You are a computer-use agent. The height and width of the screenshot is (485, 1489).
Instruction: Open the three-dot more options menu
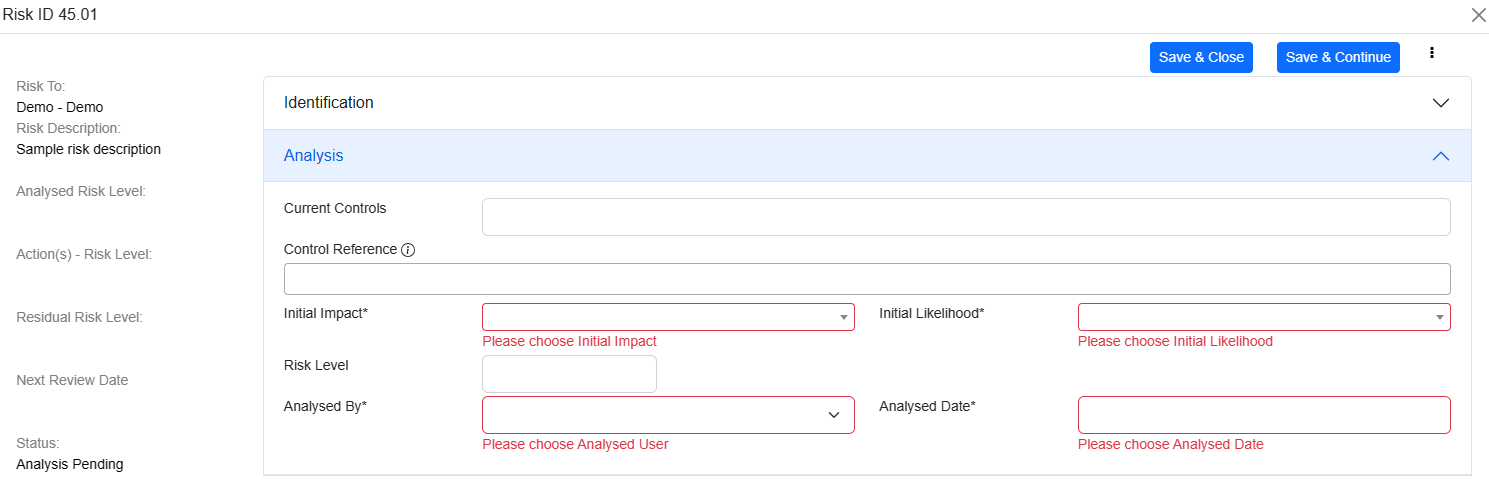point(1432,53)
